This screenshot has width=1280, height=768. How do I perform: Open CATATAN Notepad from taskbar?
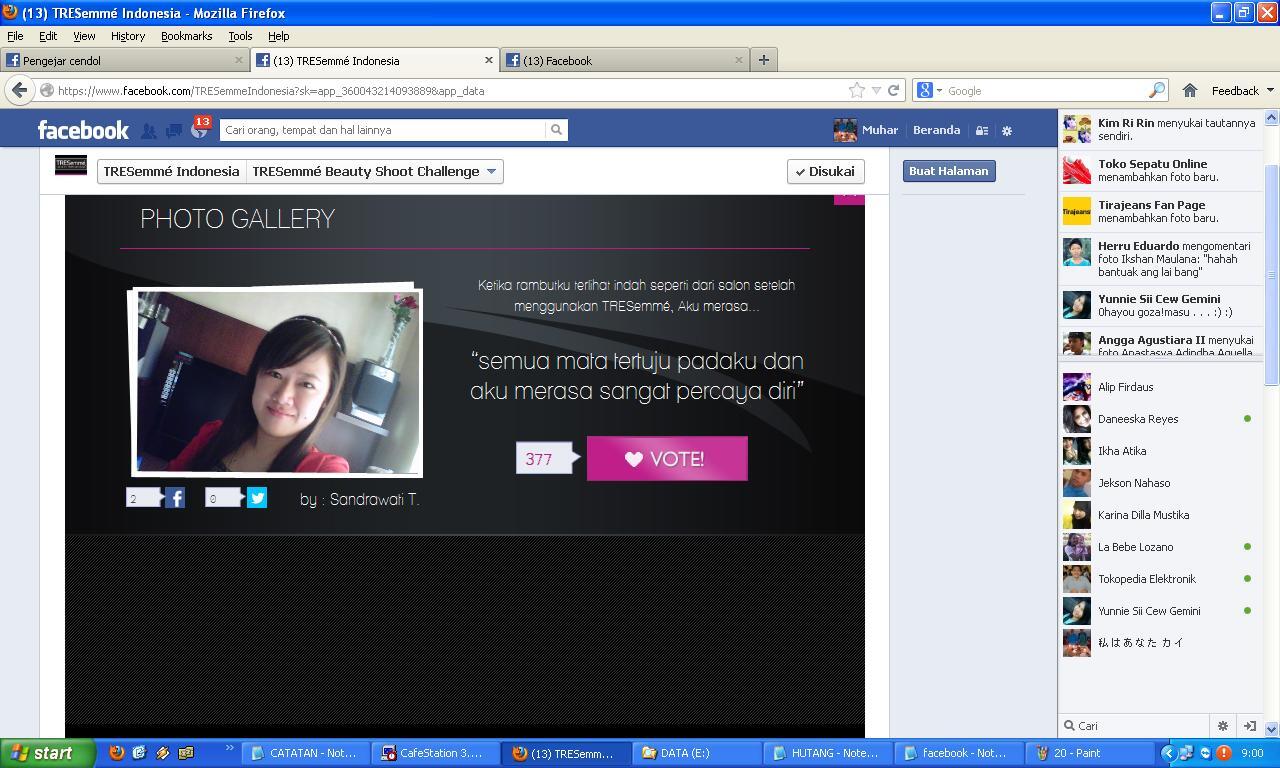click(x=304, y=753)
